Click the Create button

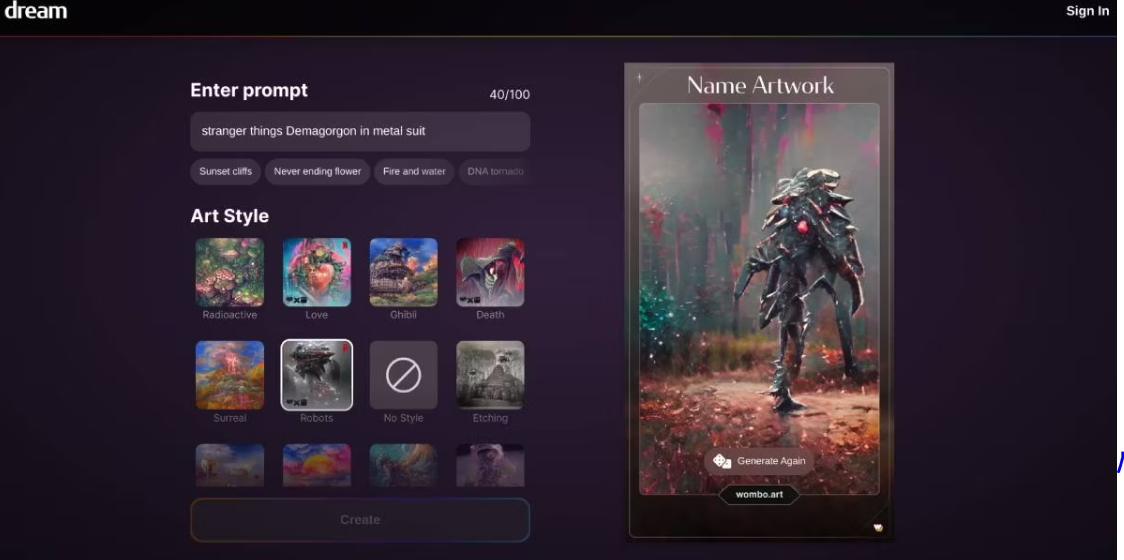(360, 520)
